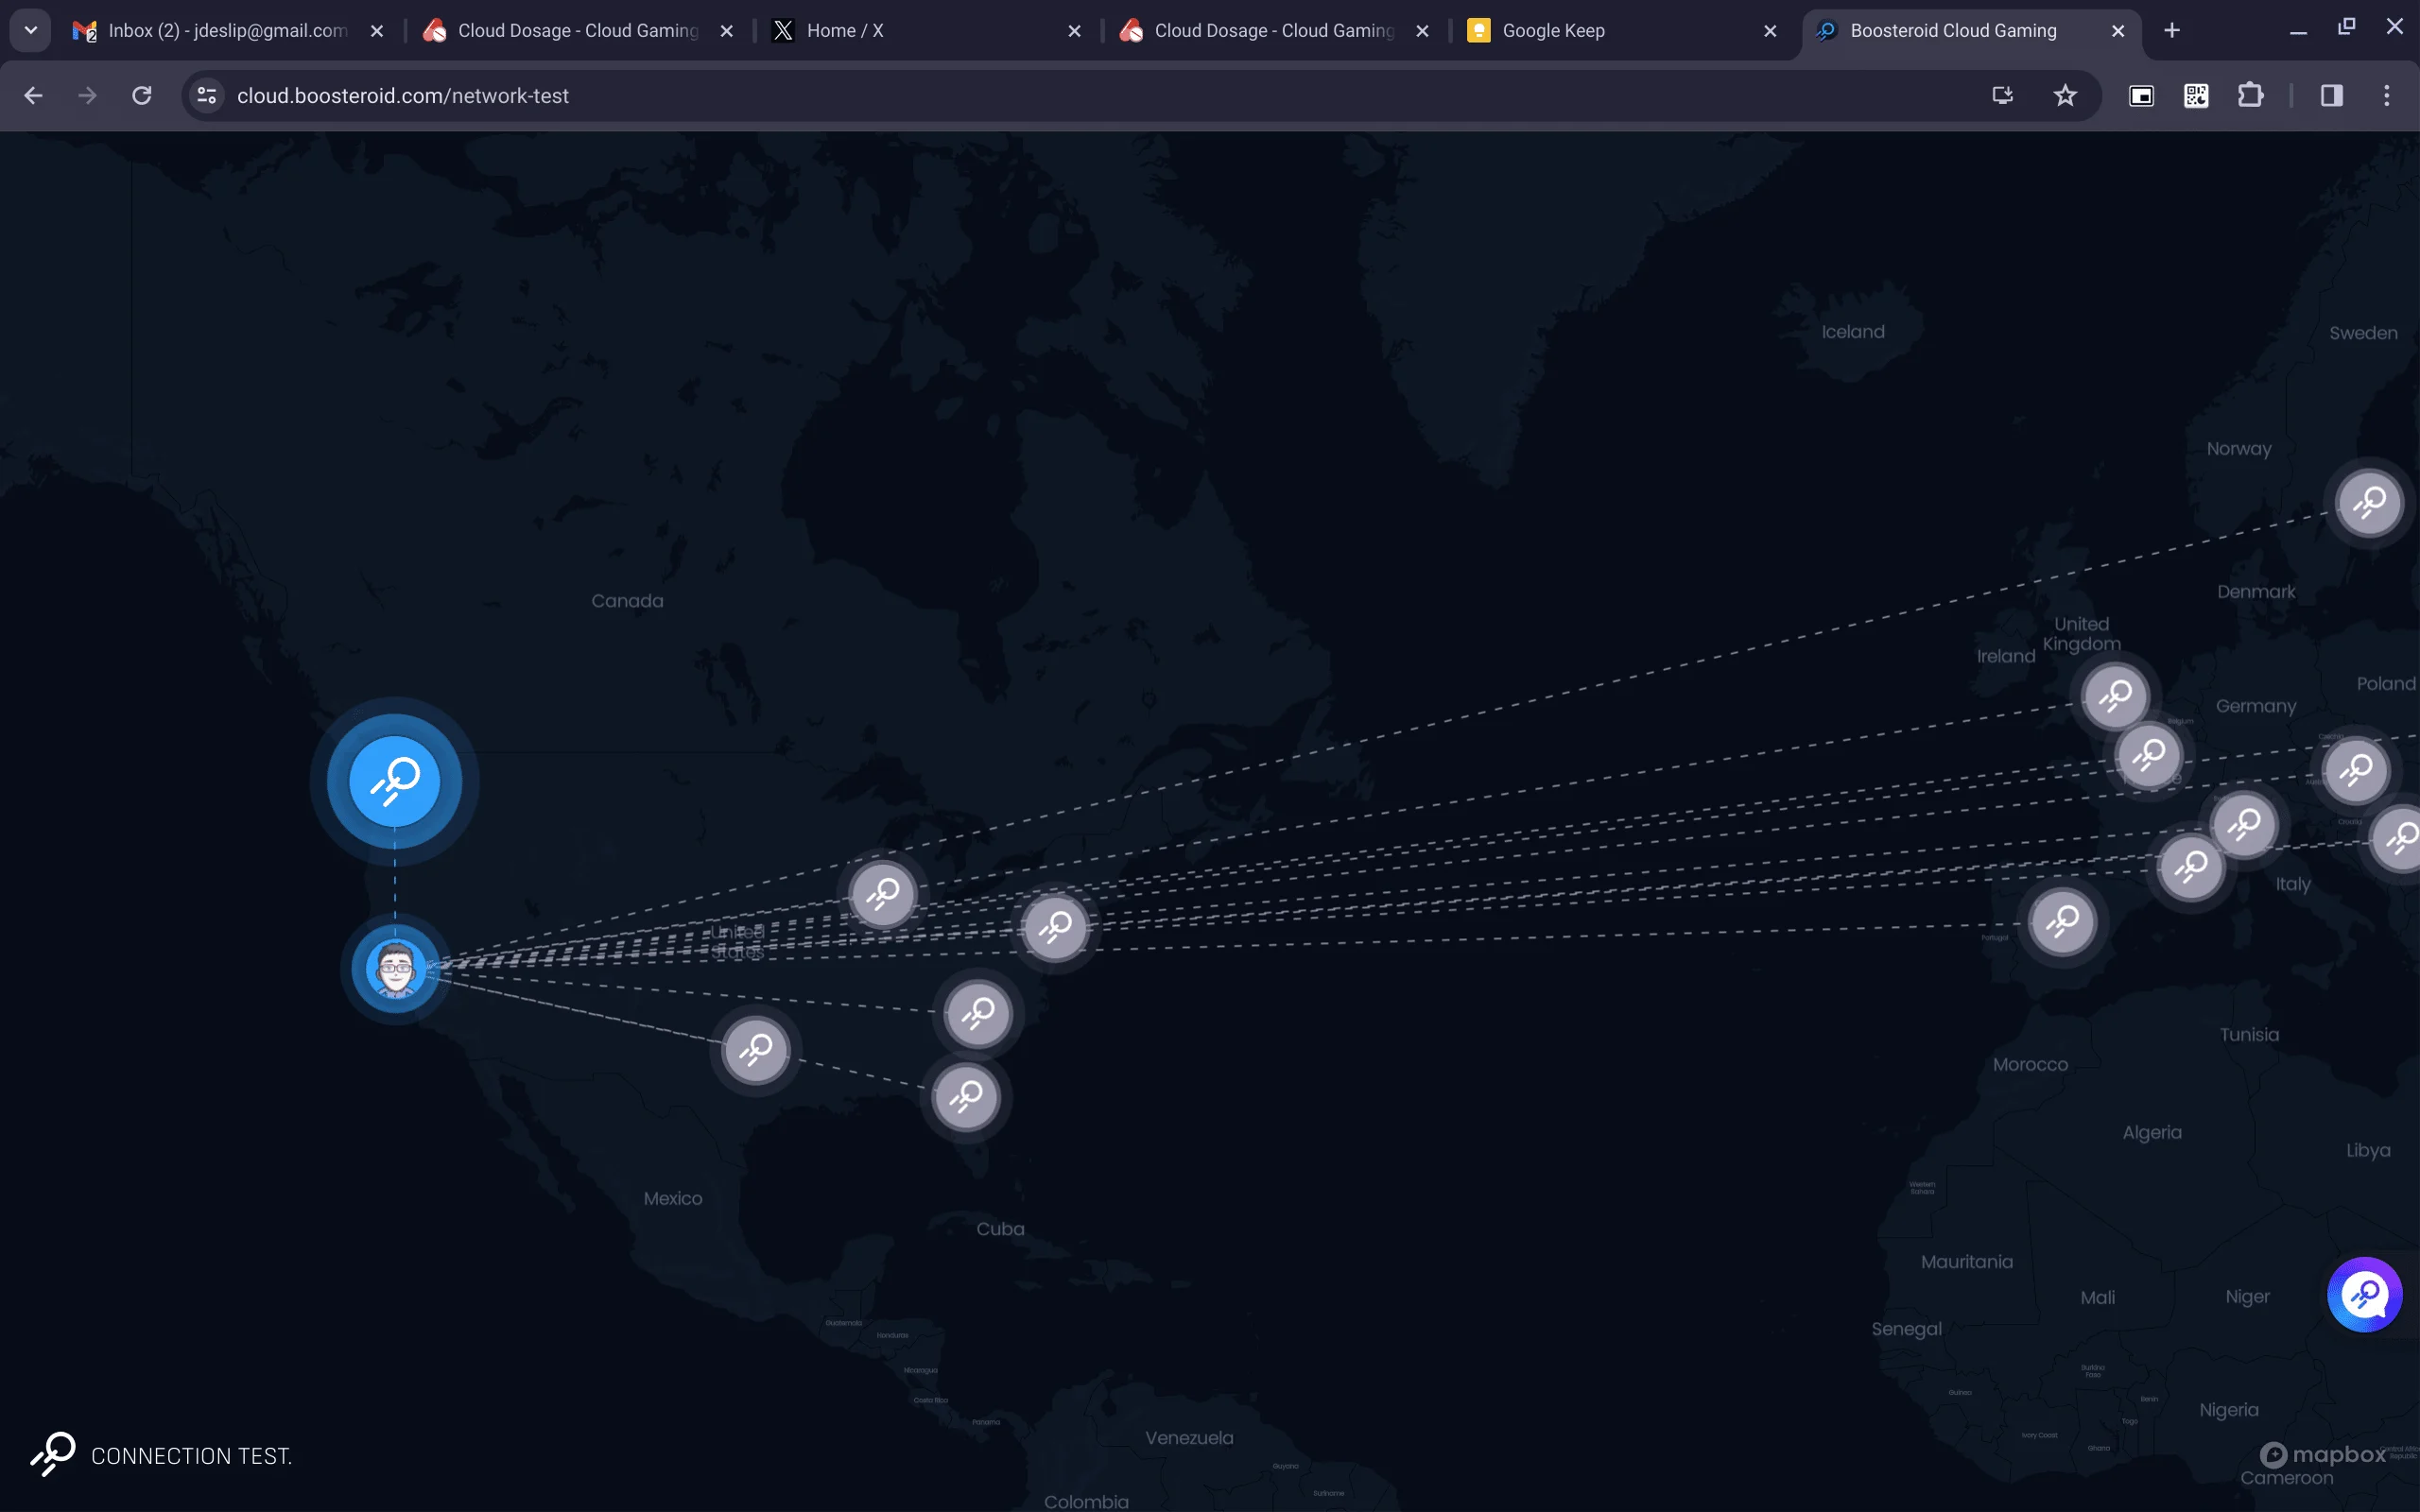Open the Chrome three-dot menu
The image size is (2420, 1512).
[2387, 95]
